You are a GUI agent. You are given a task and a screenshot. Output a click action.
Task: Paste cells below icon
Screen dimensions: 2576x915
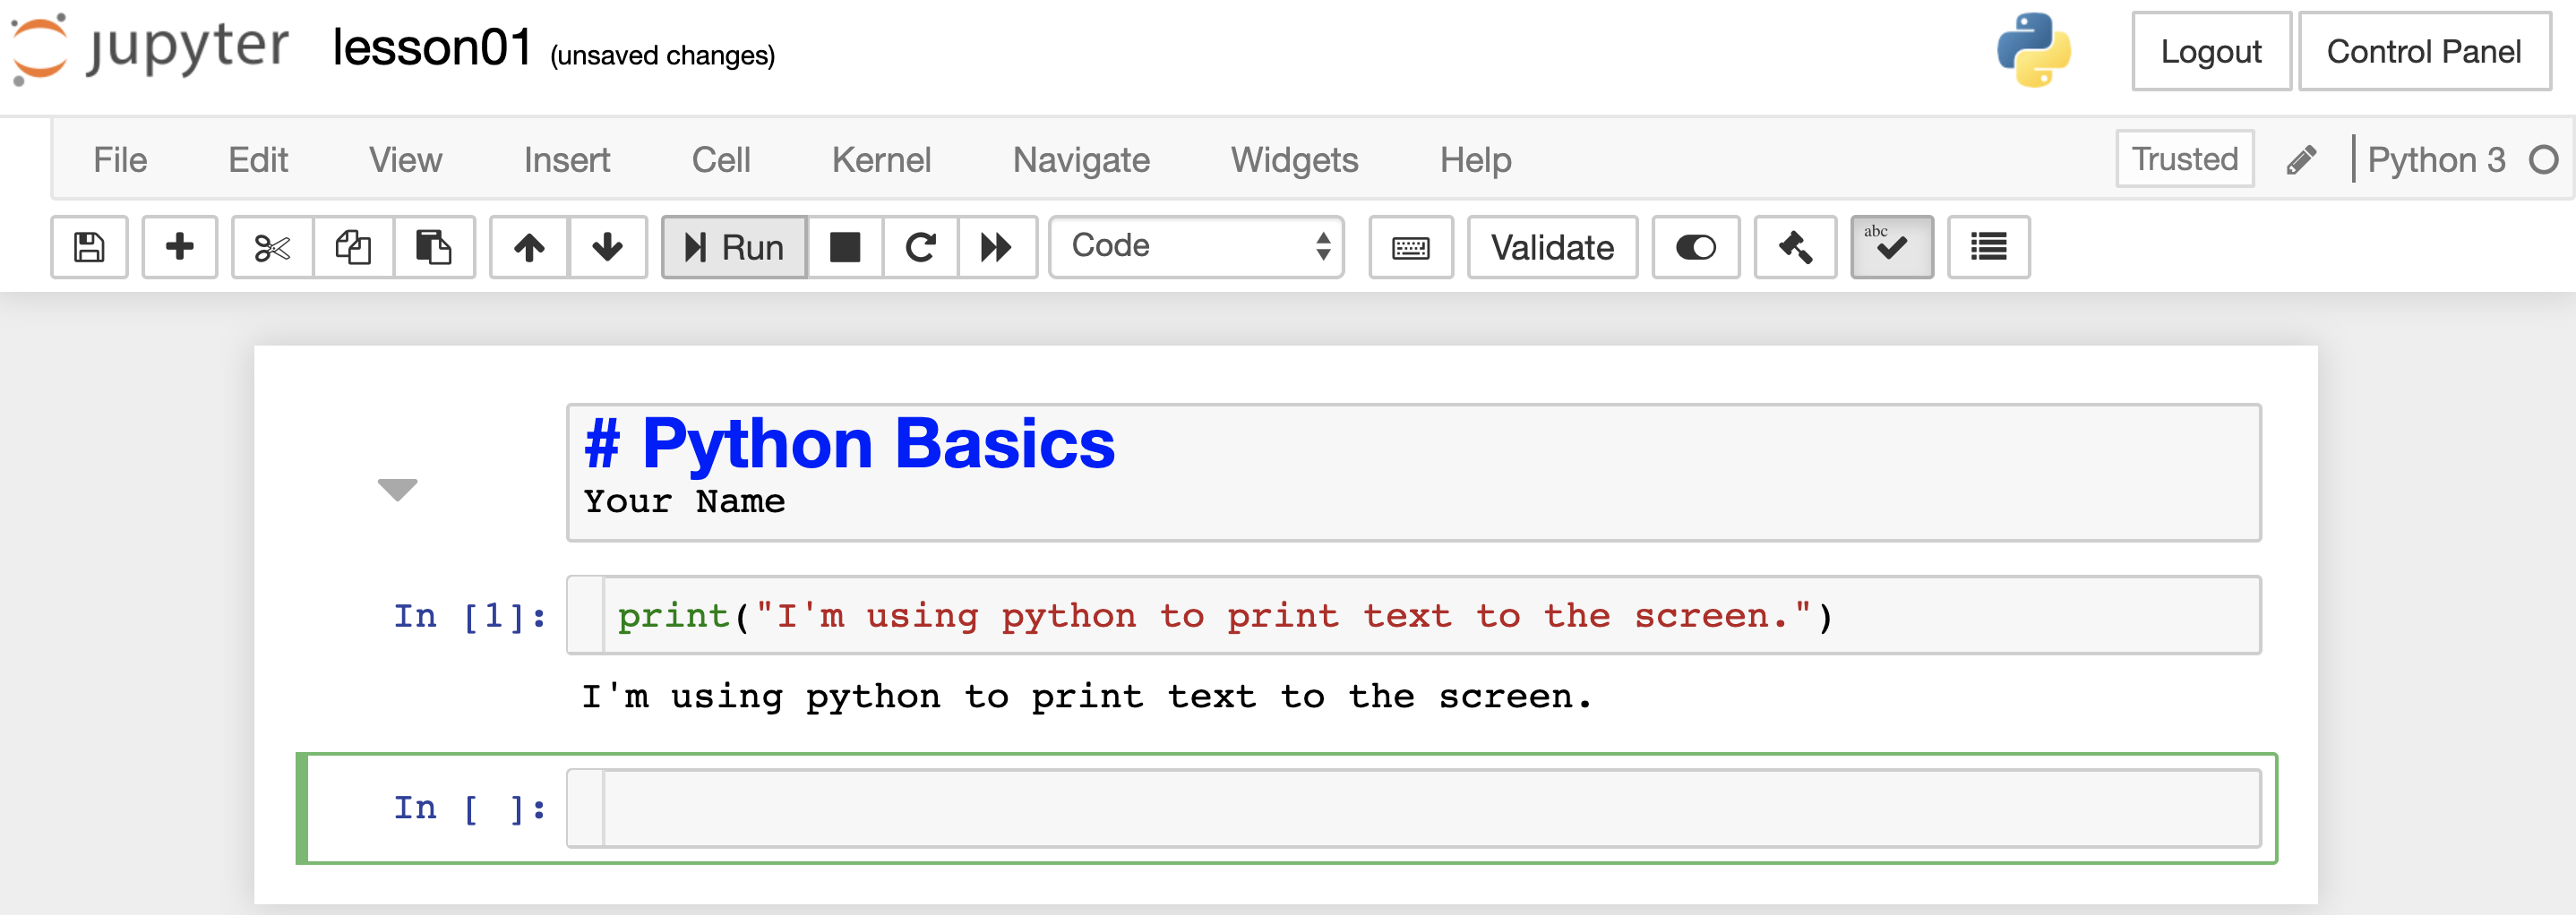coord(433,247)
